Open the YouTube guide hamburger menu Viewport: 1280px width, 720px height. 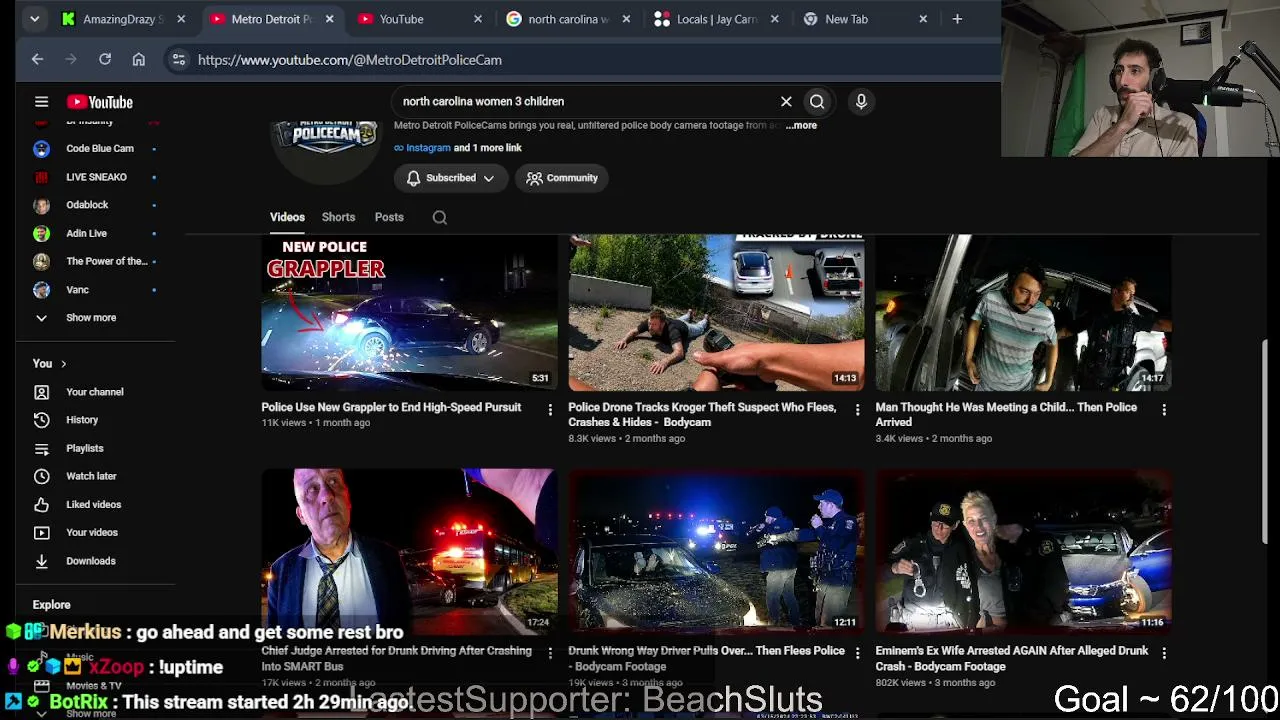[x=41, y=102]
